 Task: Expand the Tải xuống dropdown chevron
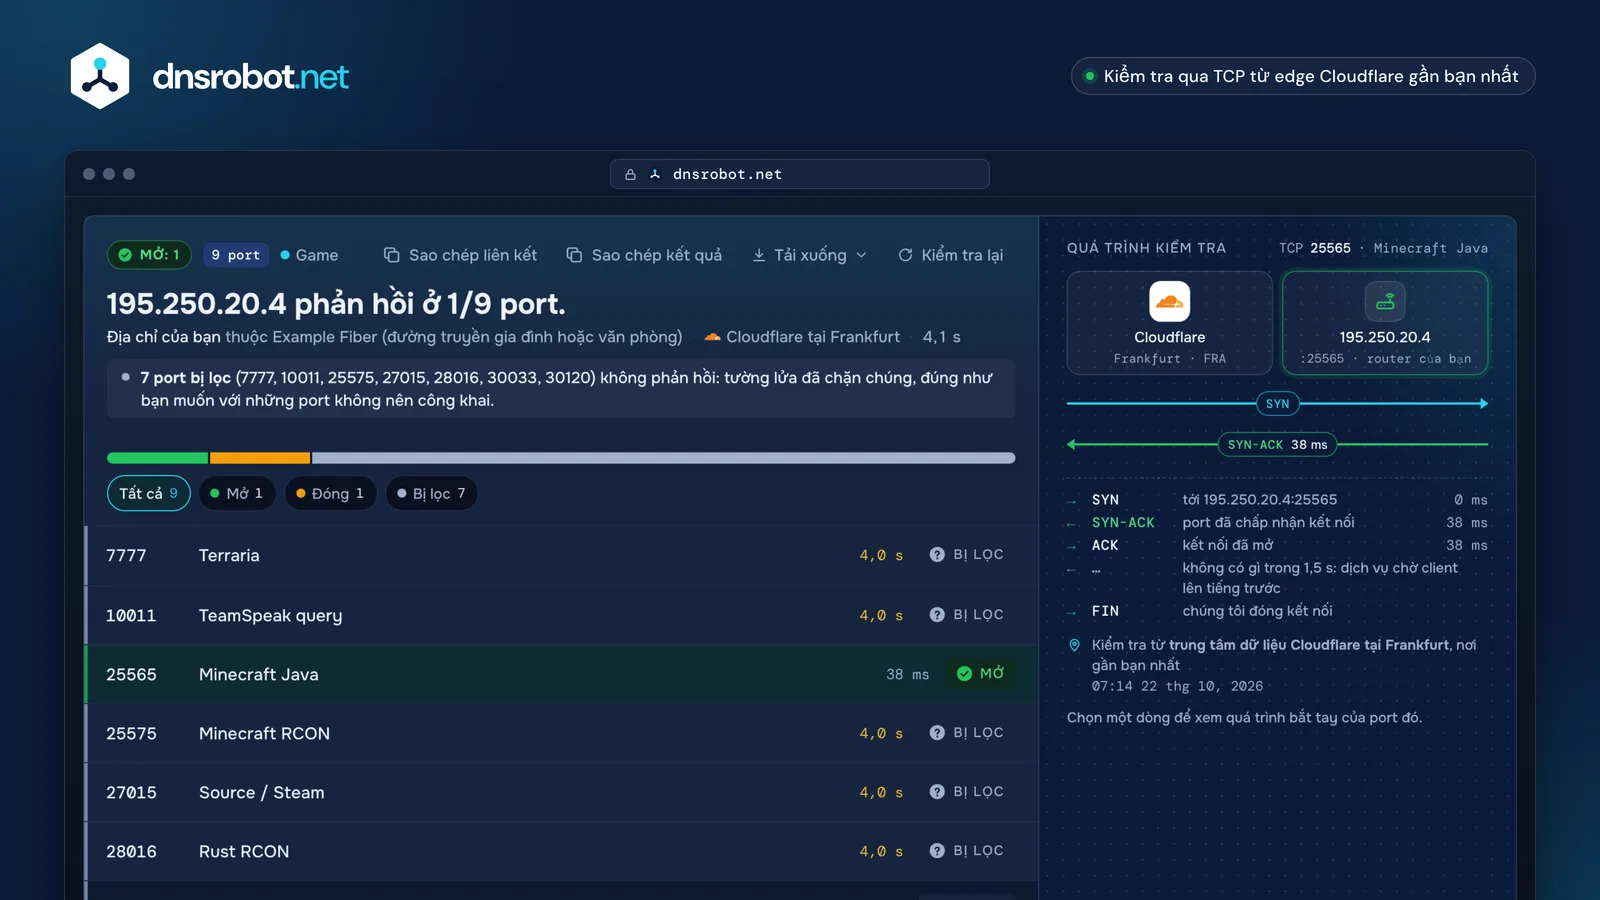coord(861,255)
